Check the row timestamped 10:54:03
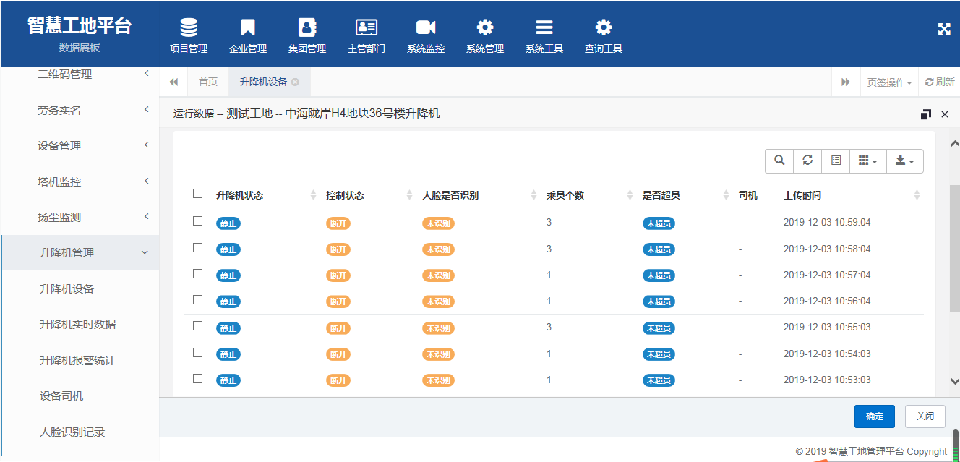The height and width of the screenshot is (462, 960). coord(197,352)
